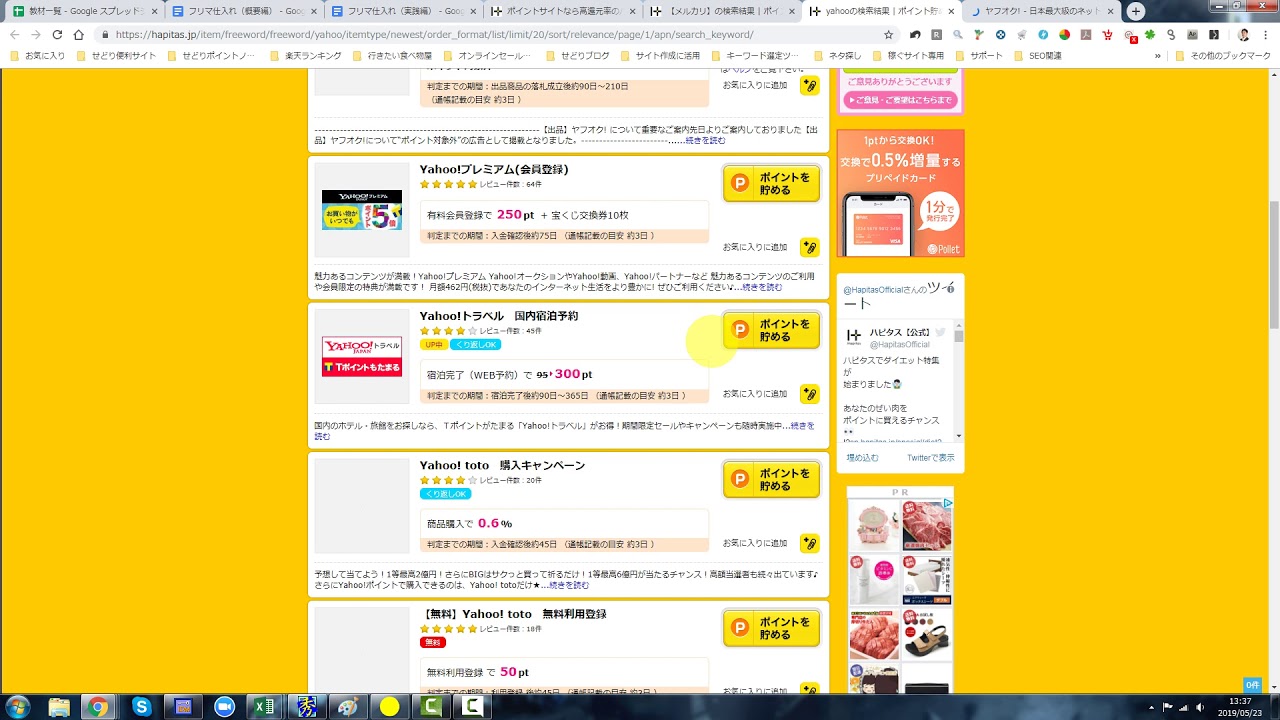Open Excel from the taskbar
1280x720 pixels.
click(264, 707)
